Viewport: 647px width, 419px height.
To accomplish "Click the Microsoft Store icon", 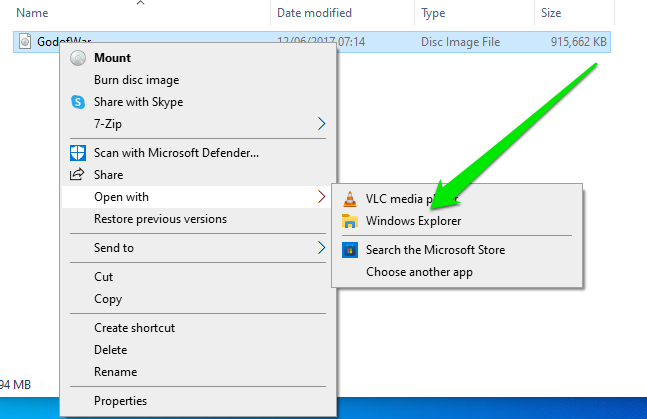I will pos(349,250).
